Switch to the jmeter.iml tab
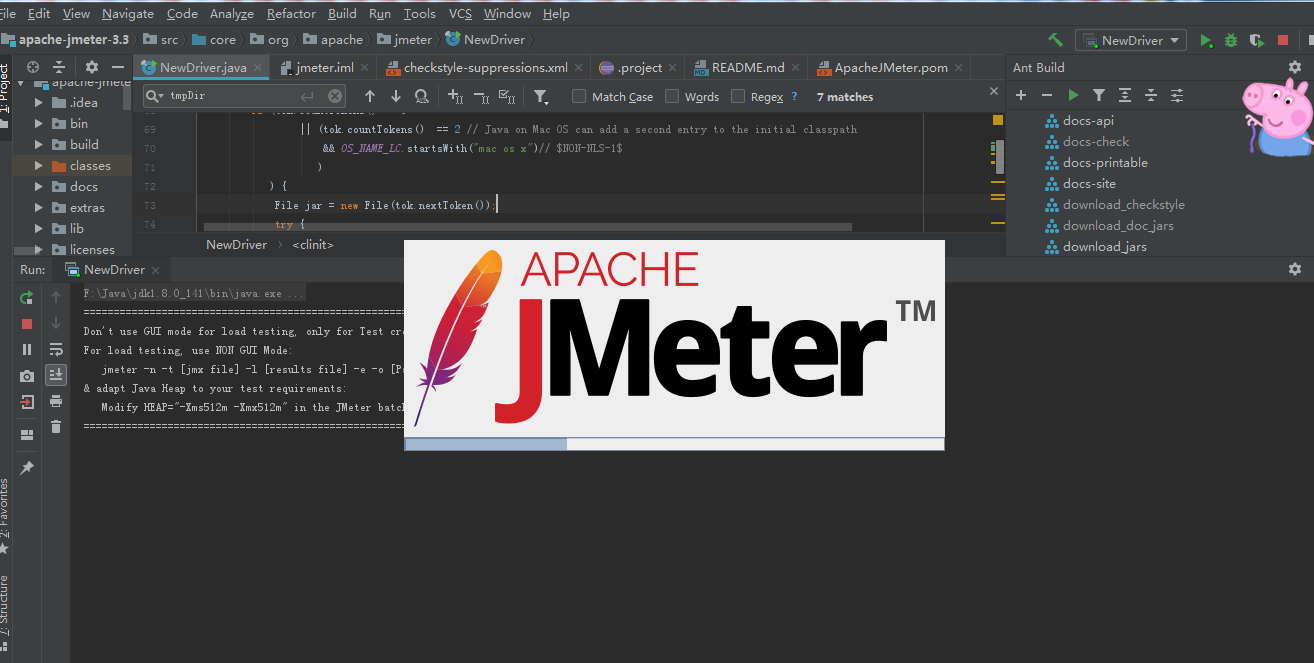The width and height of the screenshot is (1314, 663). coord(325,67)
